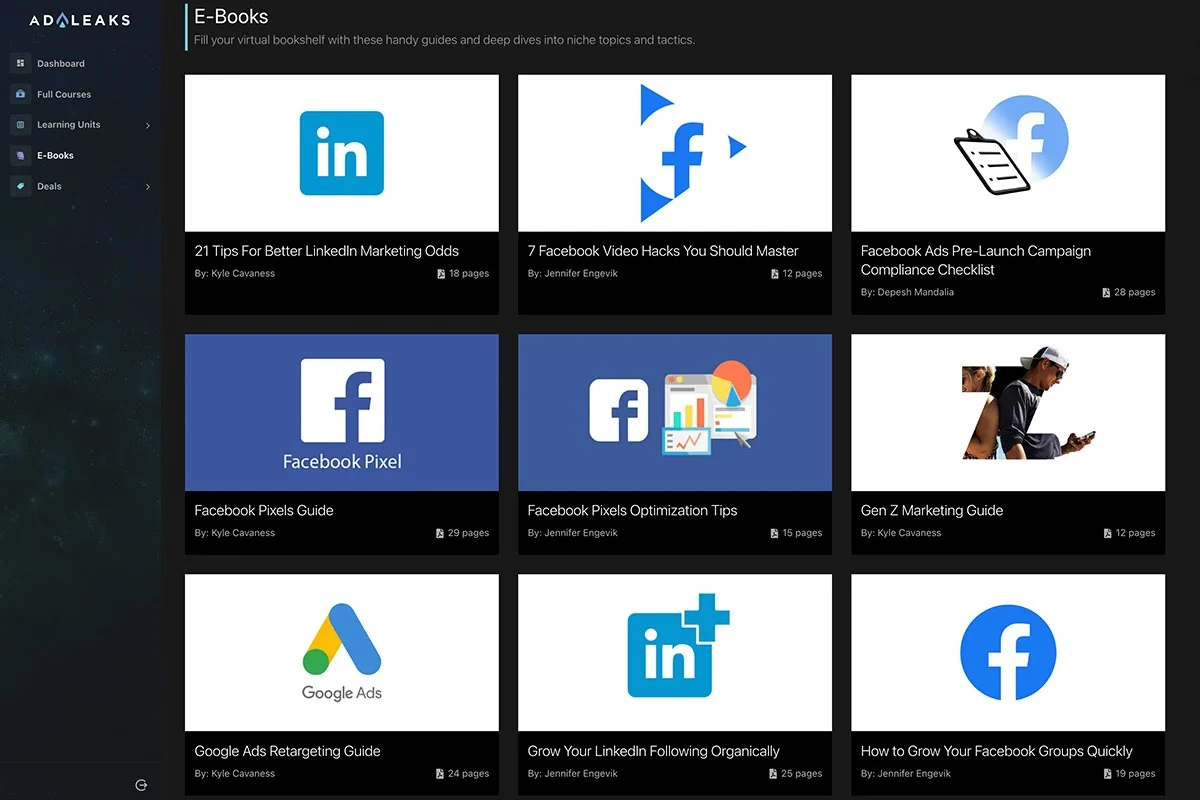1200x800 pixels.
Task: Click PDF icon beside 15 pages
Action: [774, 533]
